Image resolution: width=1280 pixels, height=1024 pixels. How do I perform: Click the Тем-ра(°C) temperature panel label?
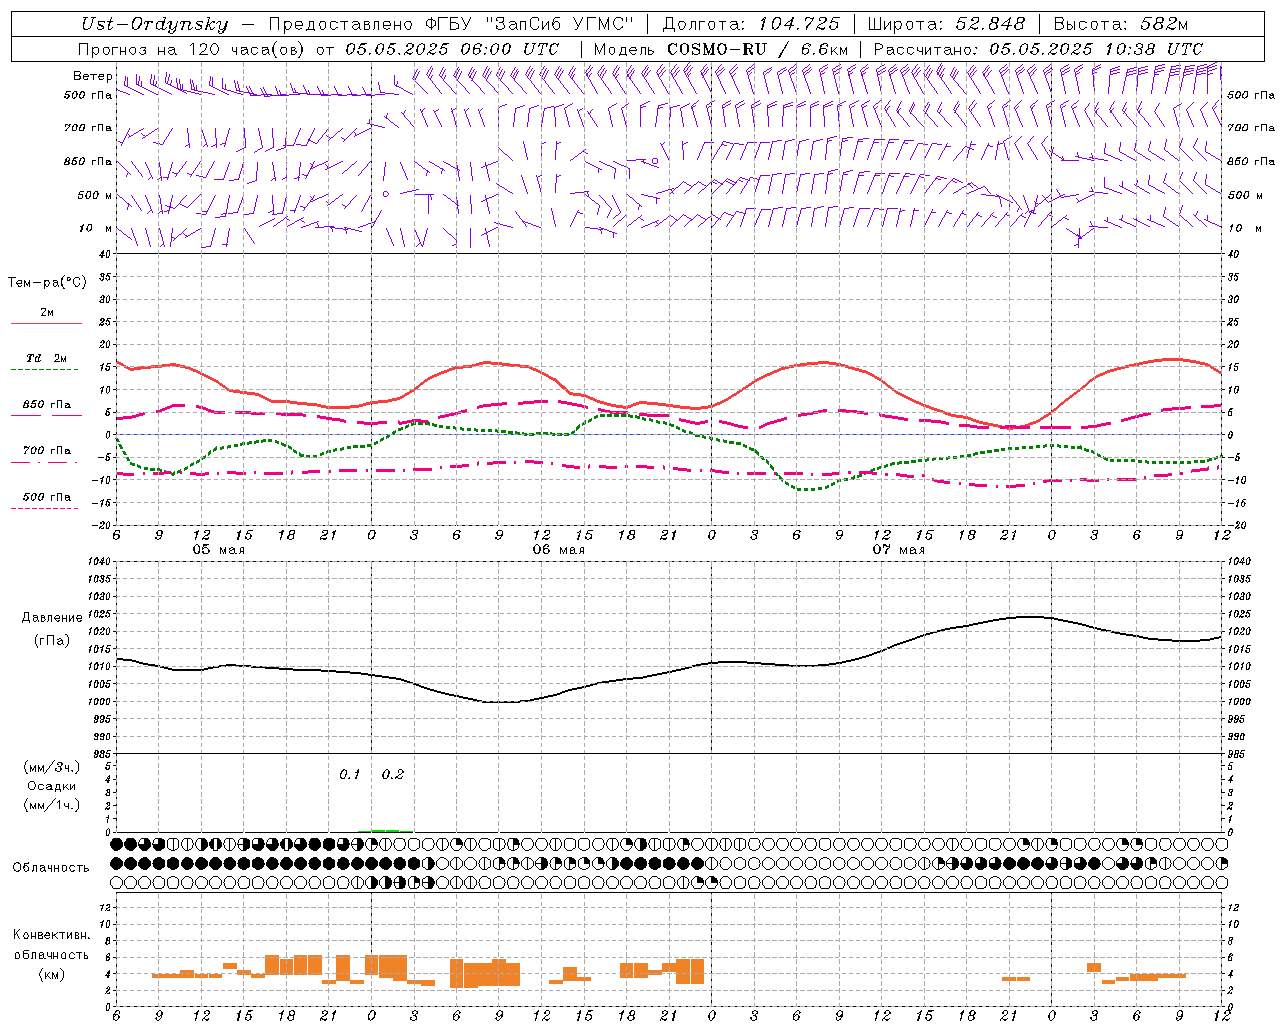pos(47,283)
